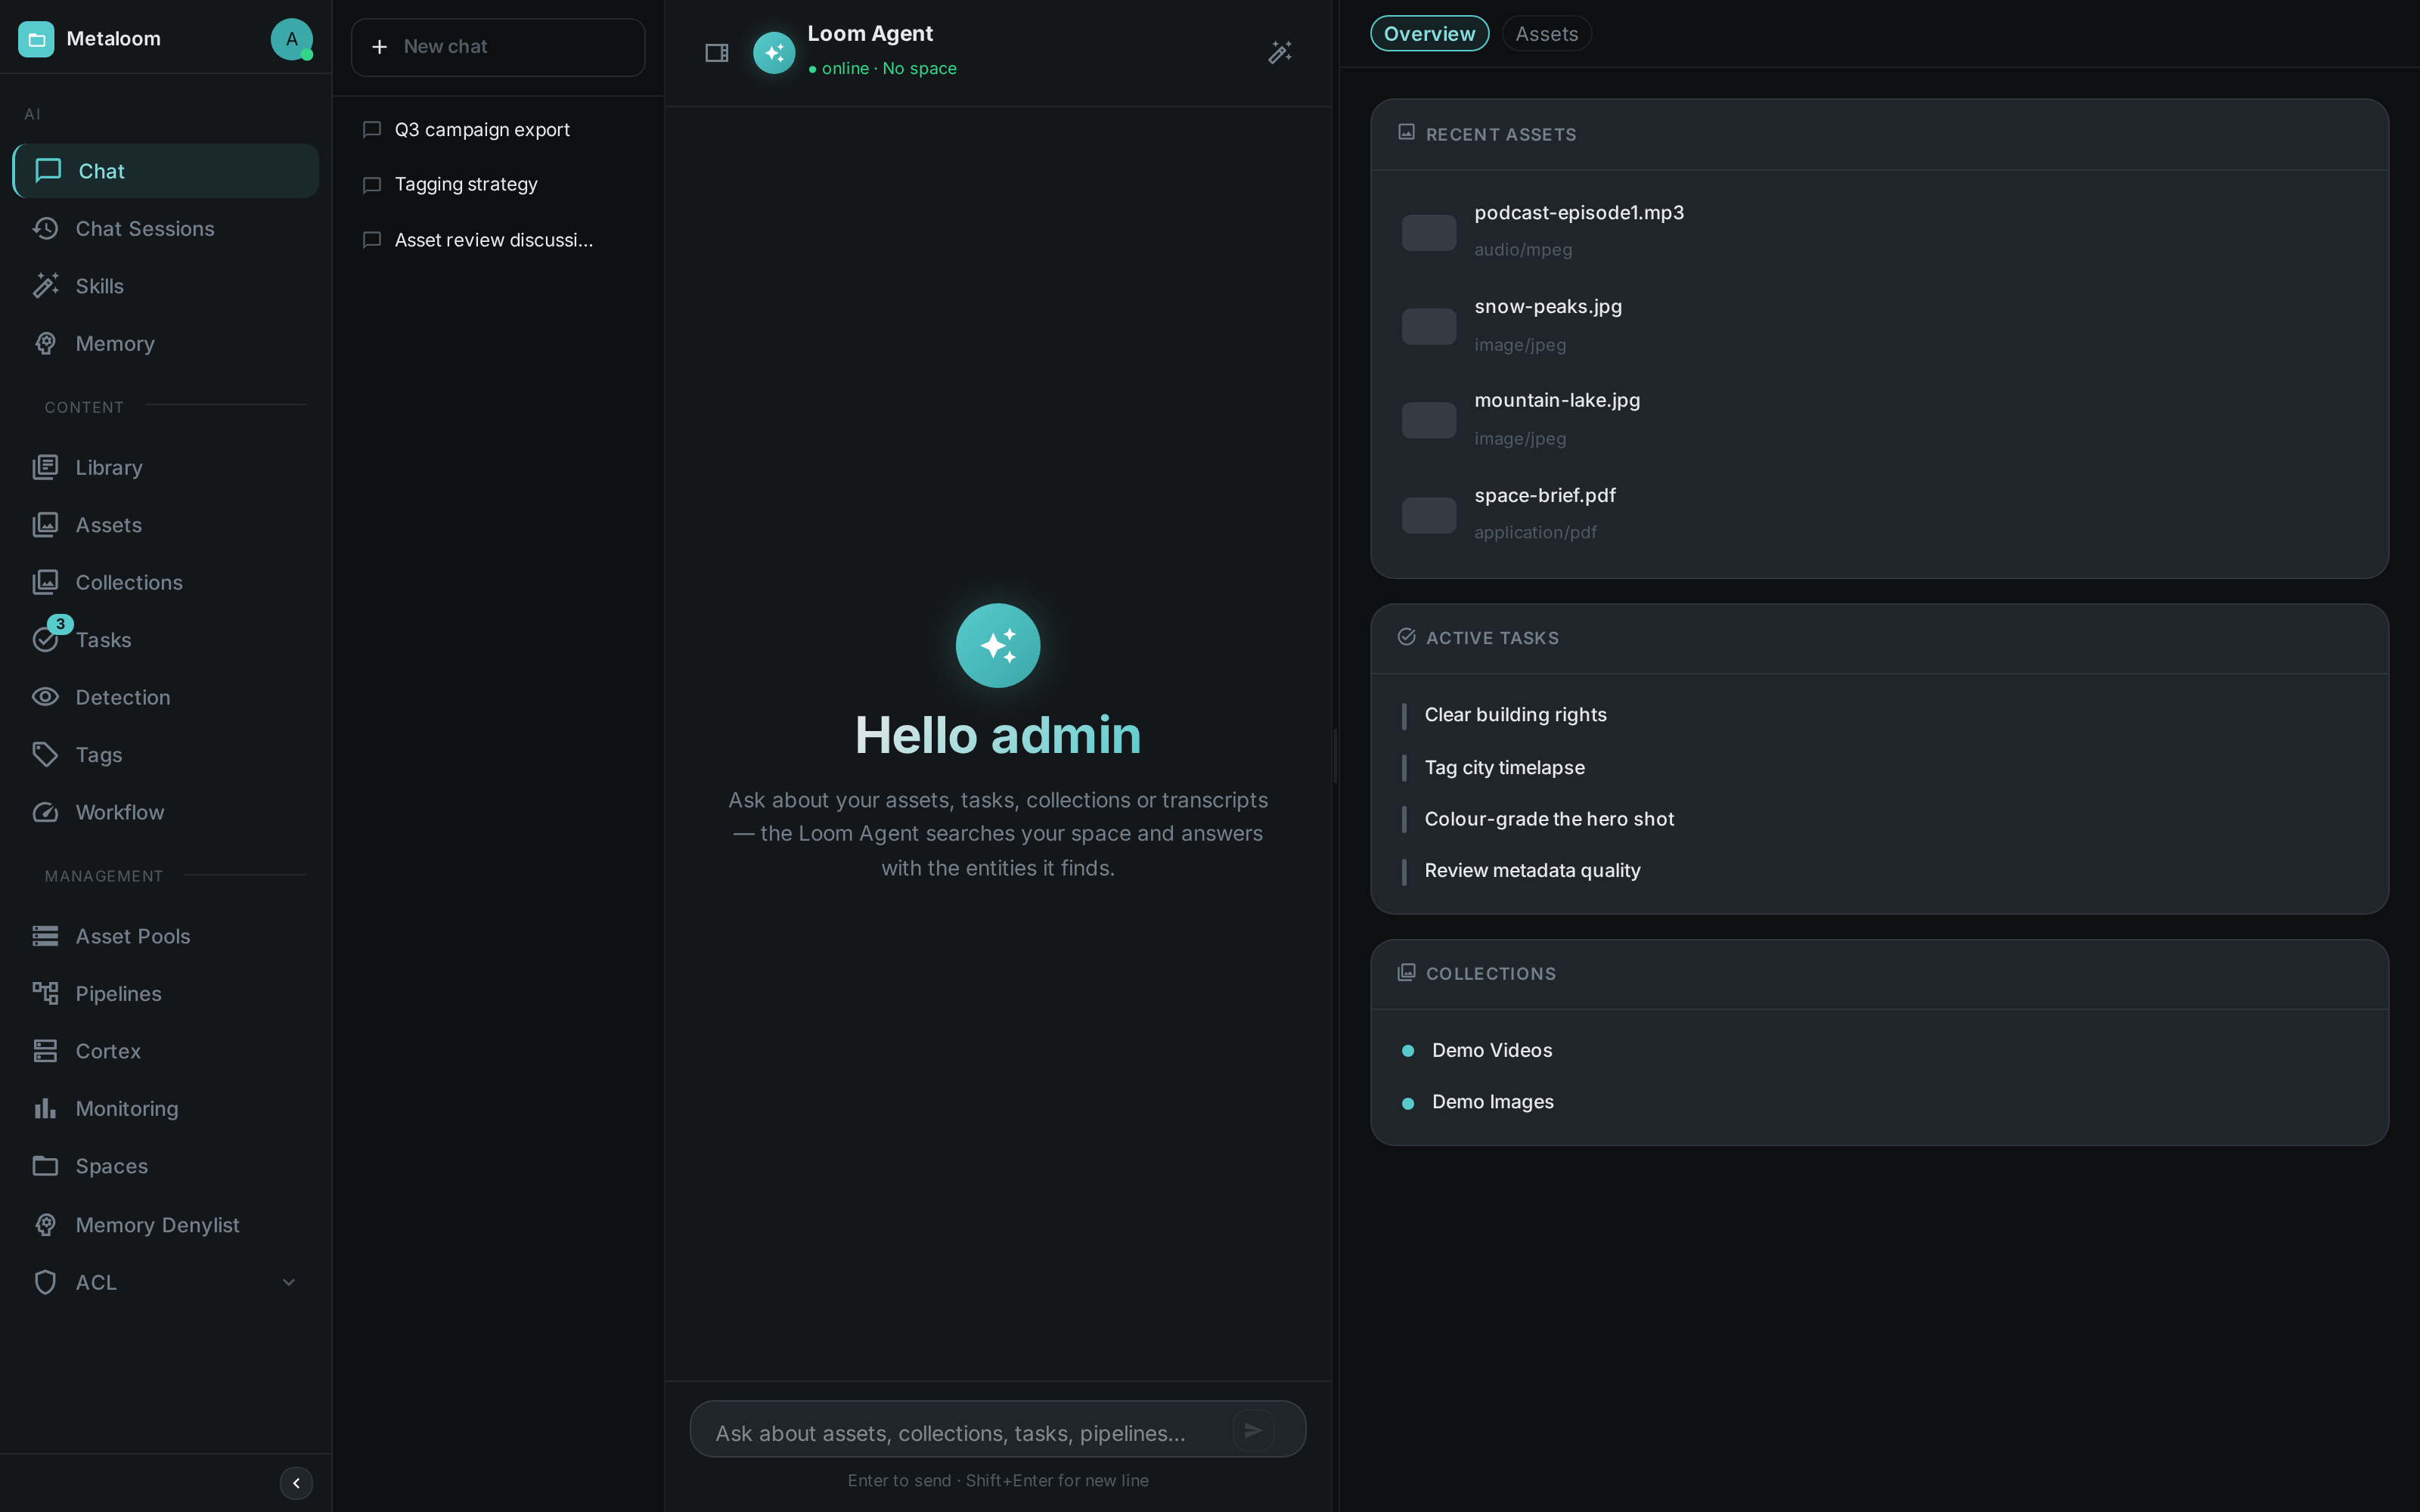Click the large sparkle greeting icon

pyautogui.click(x=998, y=645)
